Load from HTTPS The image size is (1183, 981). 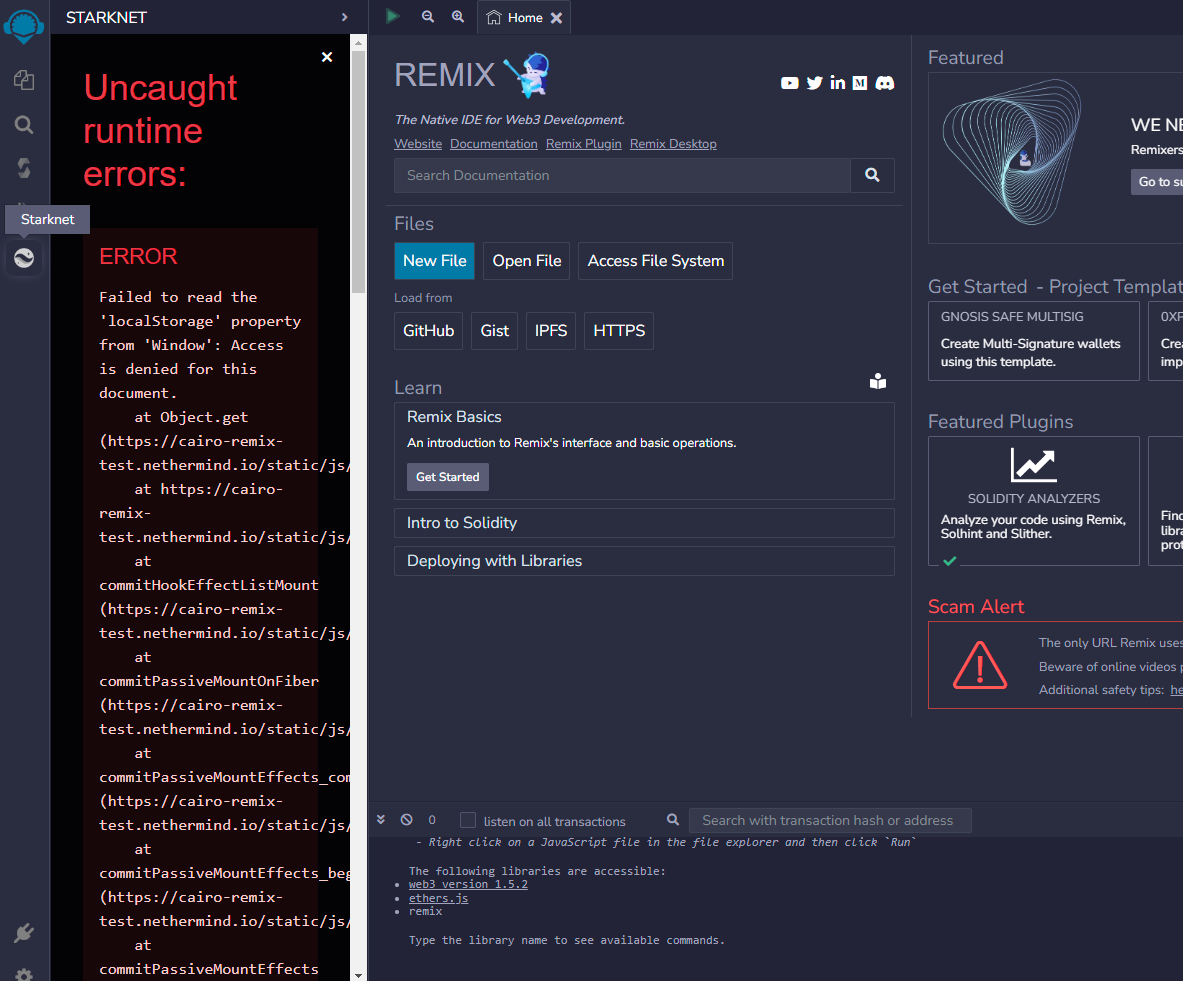click(619, 331)
